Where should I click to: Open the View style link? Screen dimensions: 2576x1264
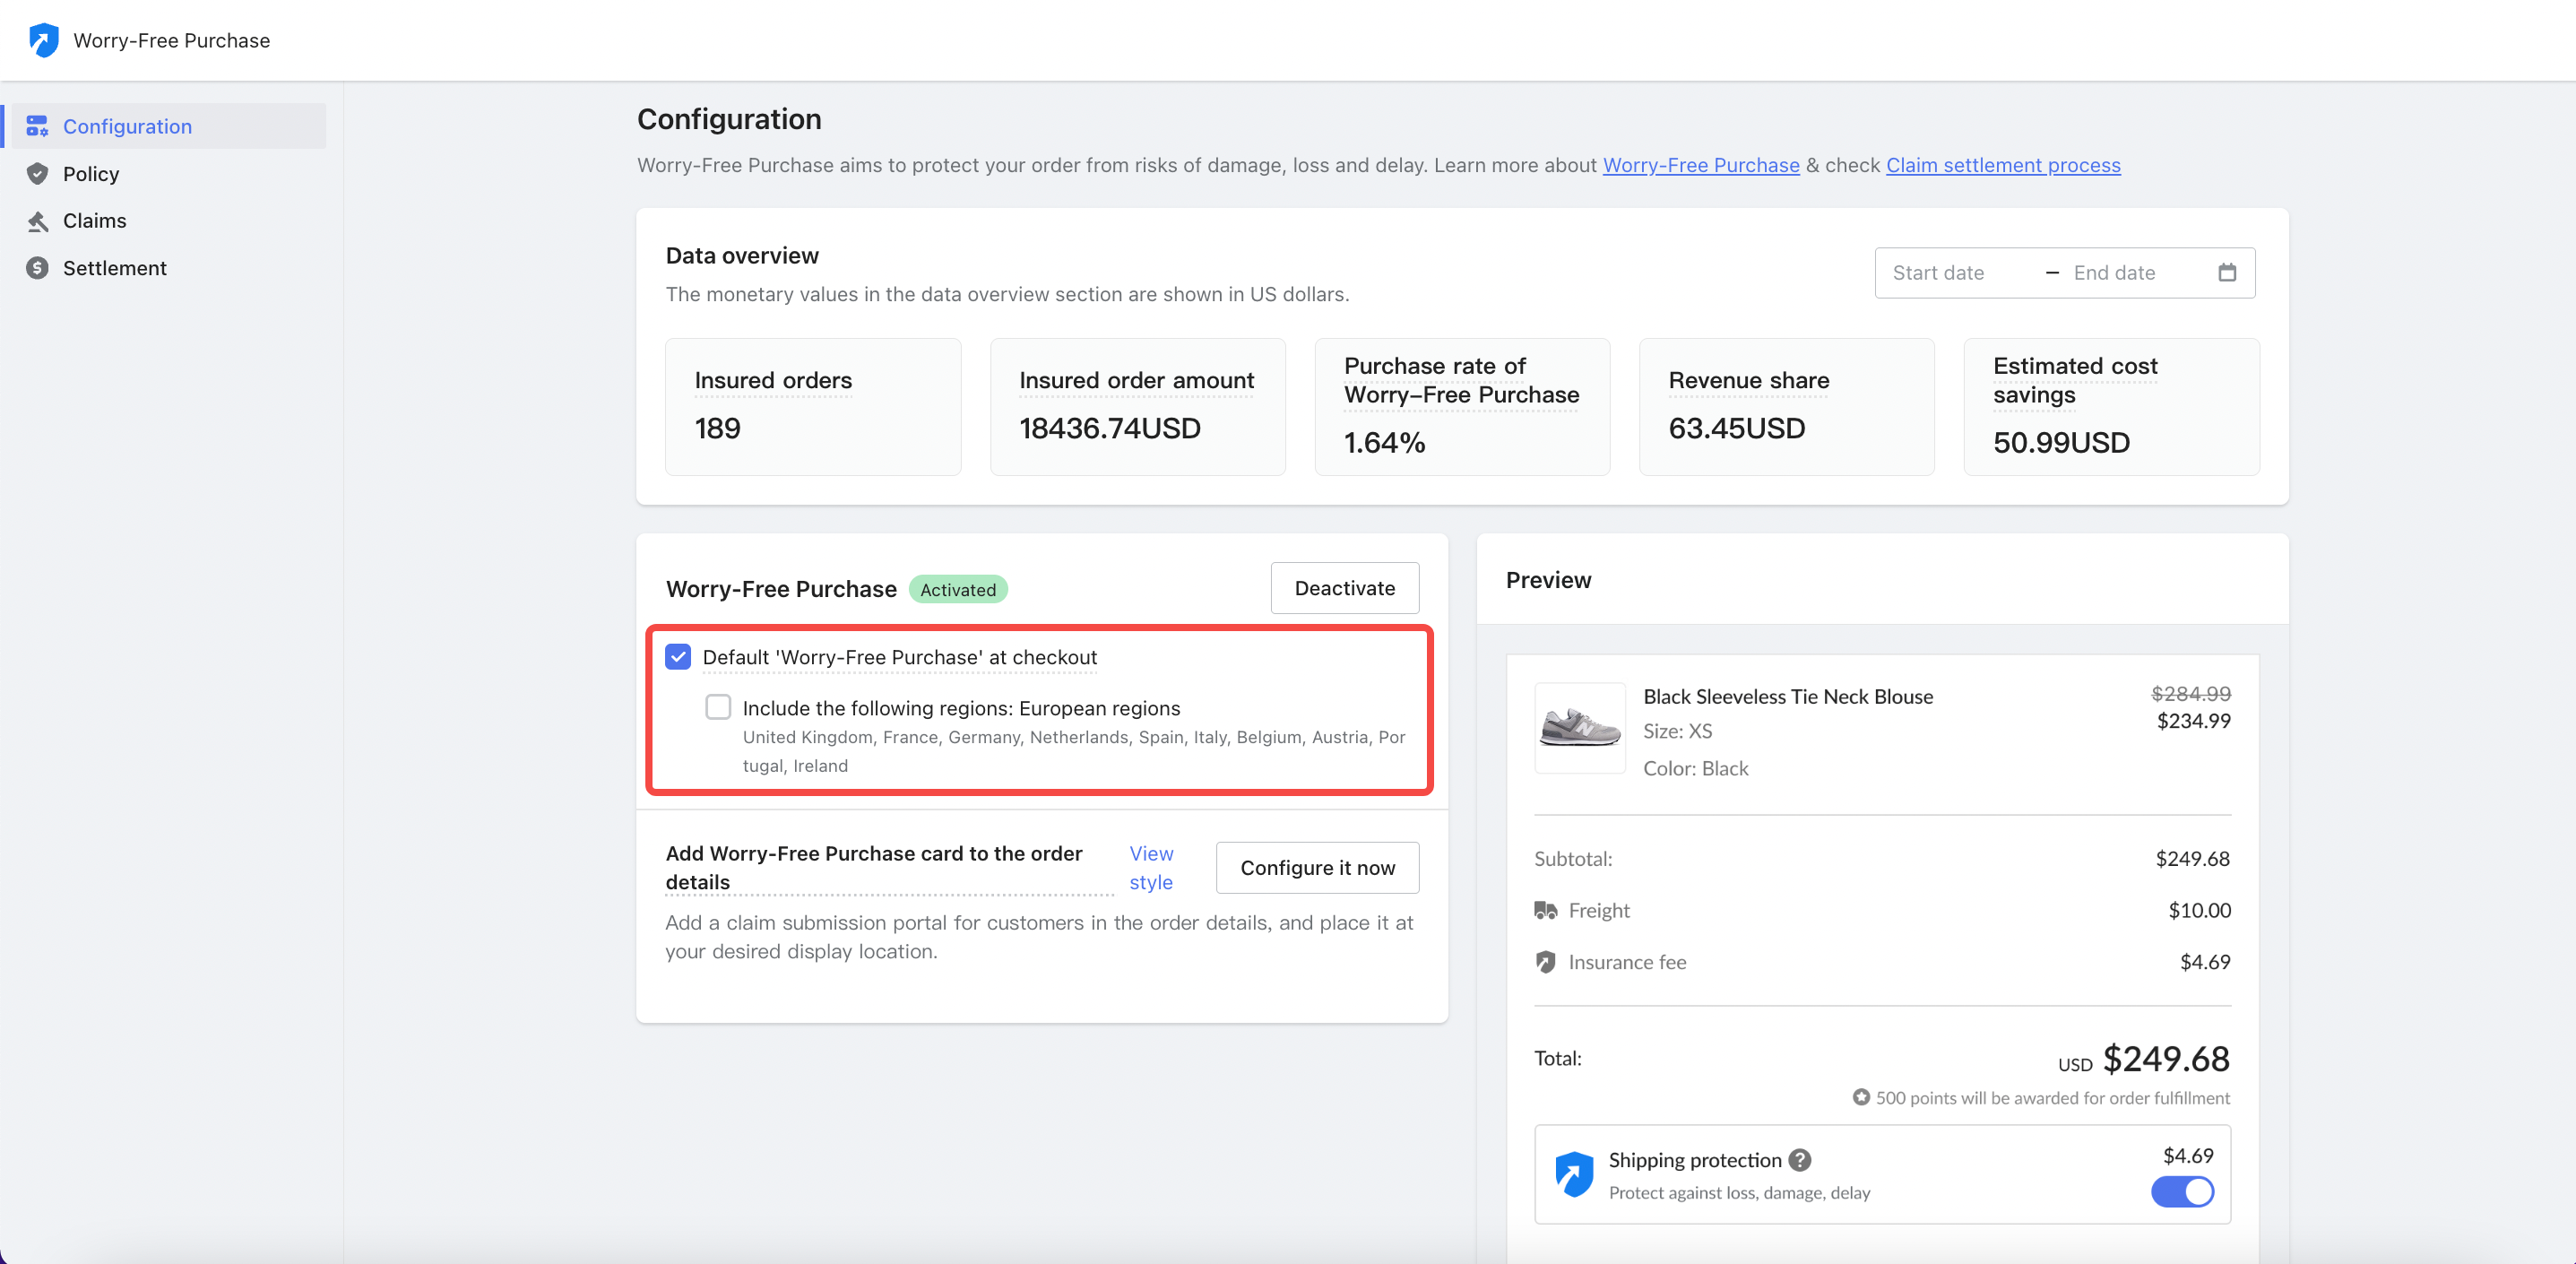[x=1151, y=868]
